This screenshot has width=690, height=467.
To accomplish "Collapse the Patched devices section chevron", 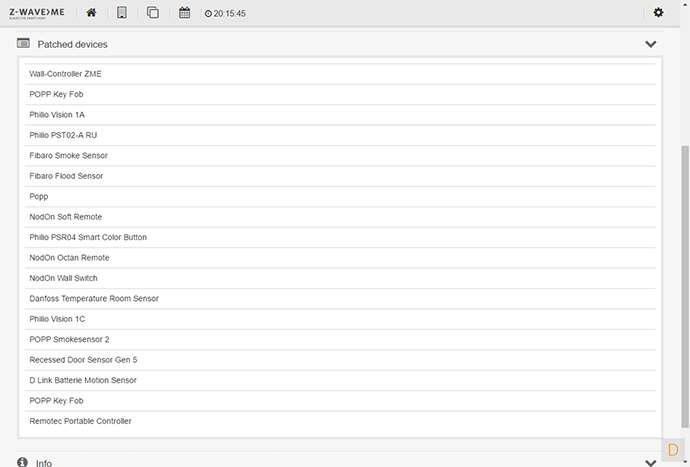I will 650,44.
